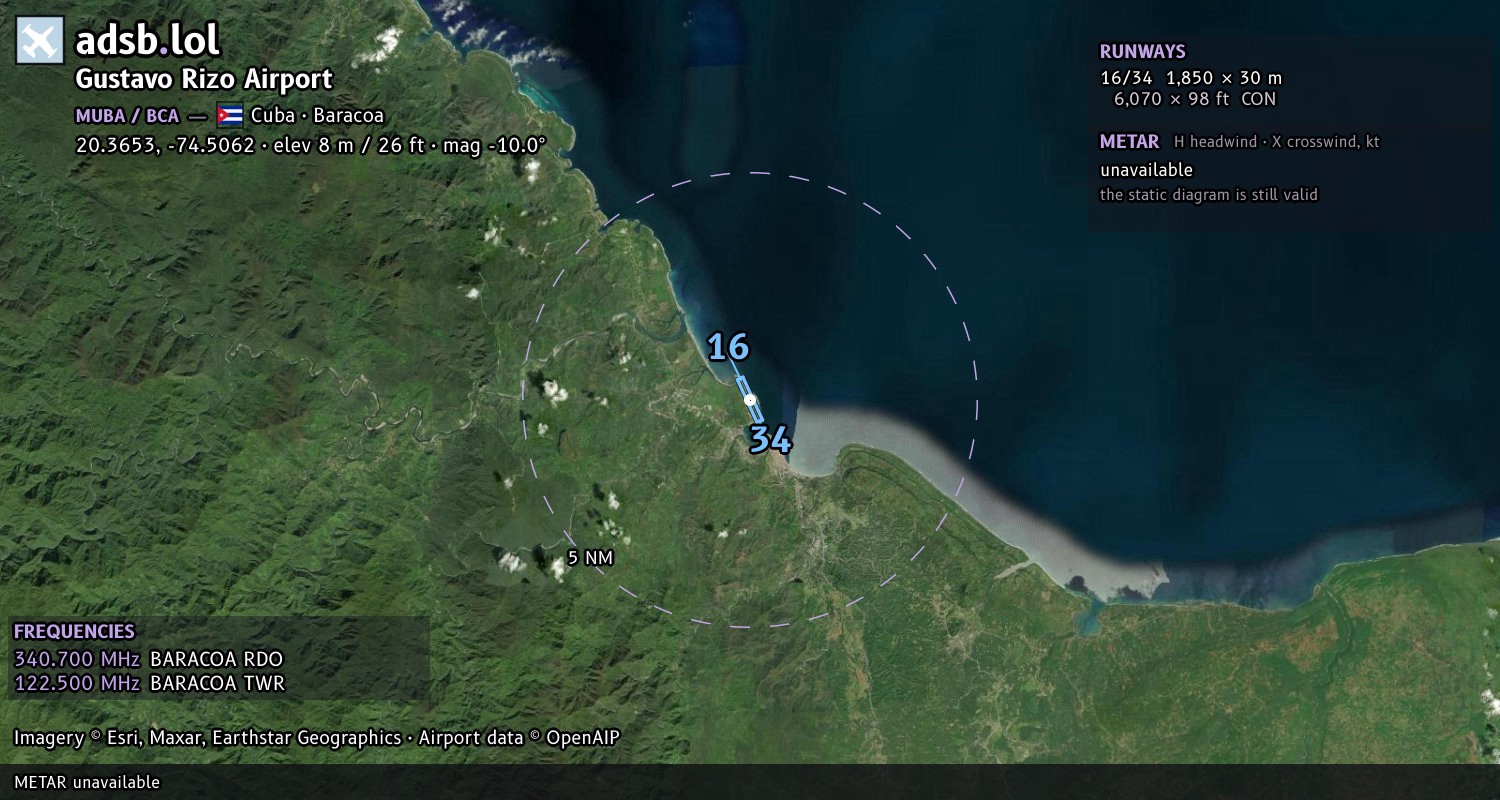Image resolution: width=1500 pixels, height=800 pixels.
Task: Click the adsb.lol airplane logo icon
Action: 40,41
